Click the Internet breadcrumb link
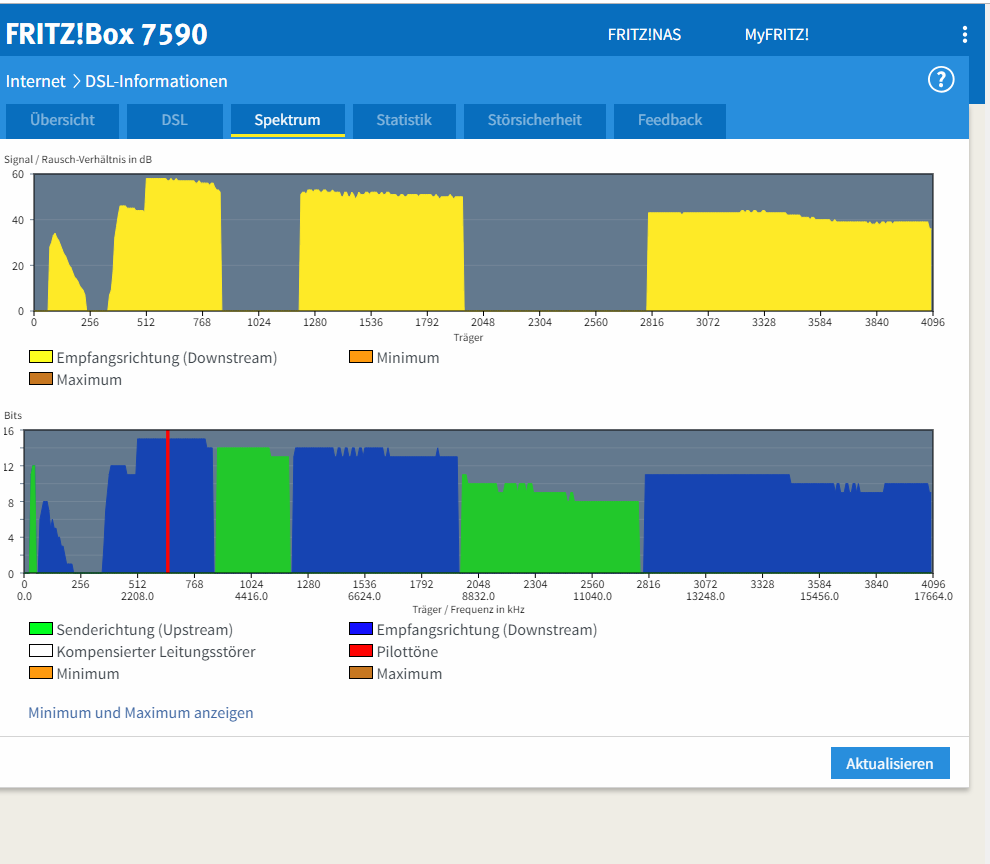This screenshot has height=864, width=990. pyautogui.click(x=35, y=81)
